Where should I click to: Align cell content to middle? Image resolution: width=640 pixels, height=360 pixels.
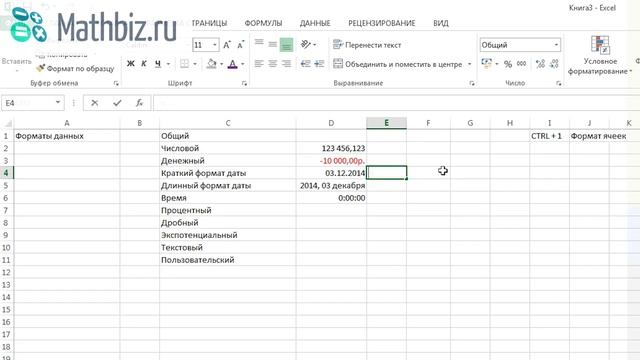tap(273, 44)
